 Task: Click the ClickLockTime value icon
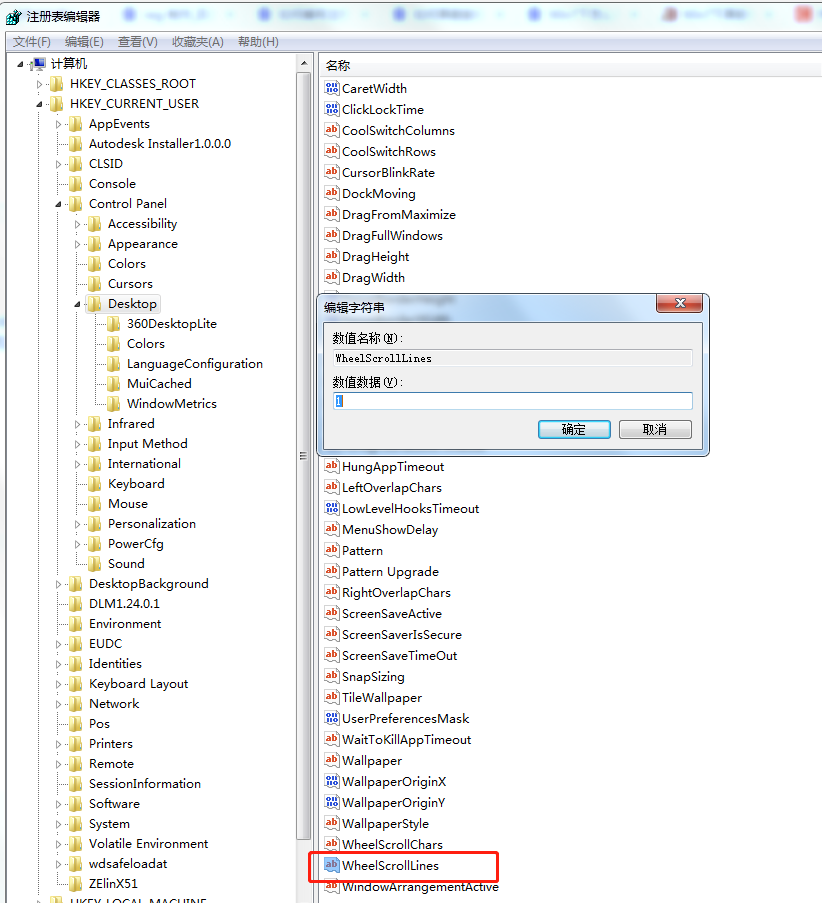point(331,109)
